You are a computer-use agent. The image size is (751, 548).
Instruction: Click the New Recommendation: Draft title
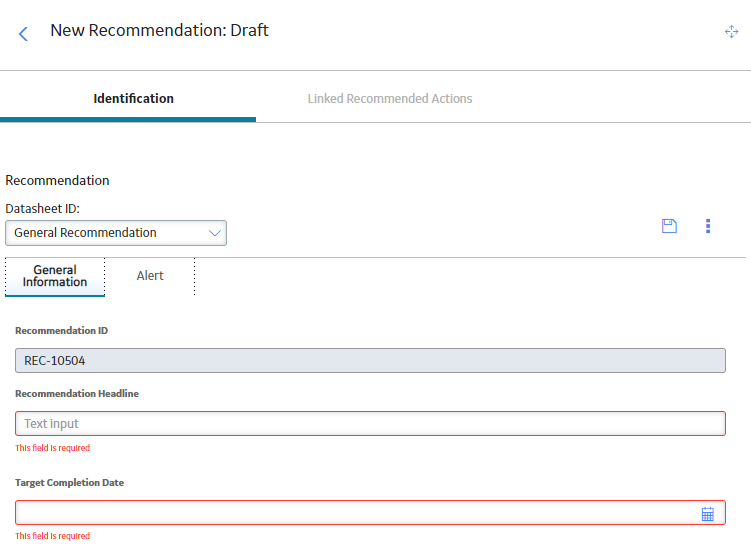point(159,30)
